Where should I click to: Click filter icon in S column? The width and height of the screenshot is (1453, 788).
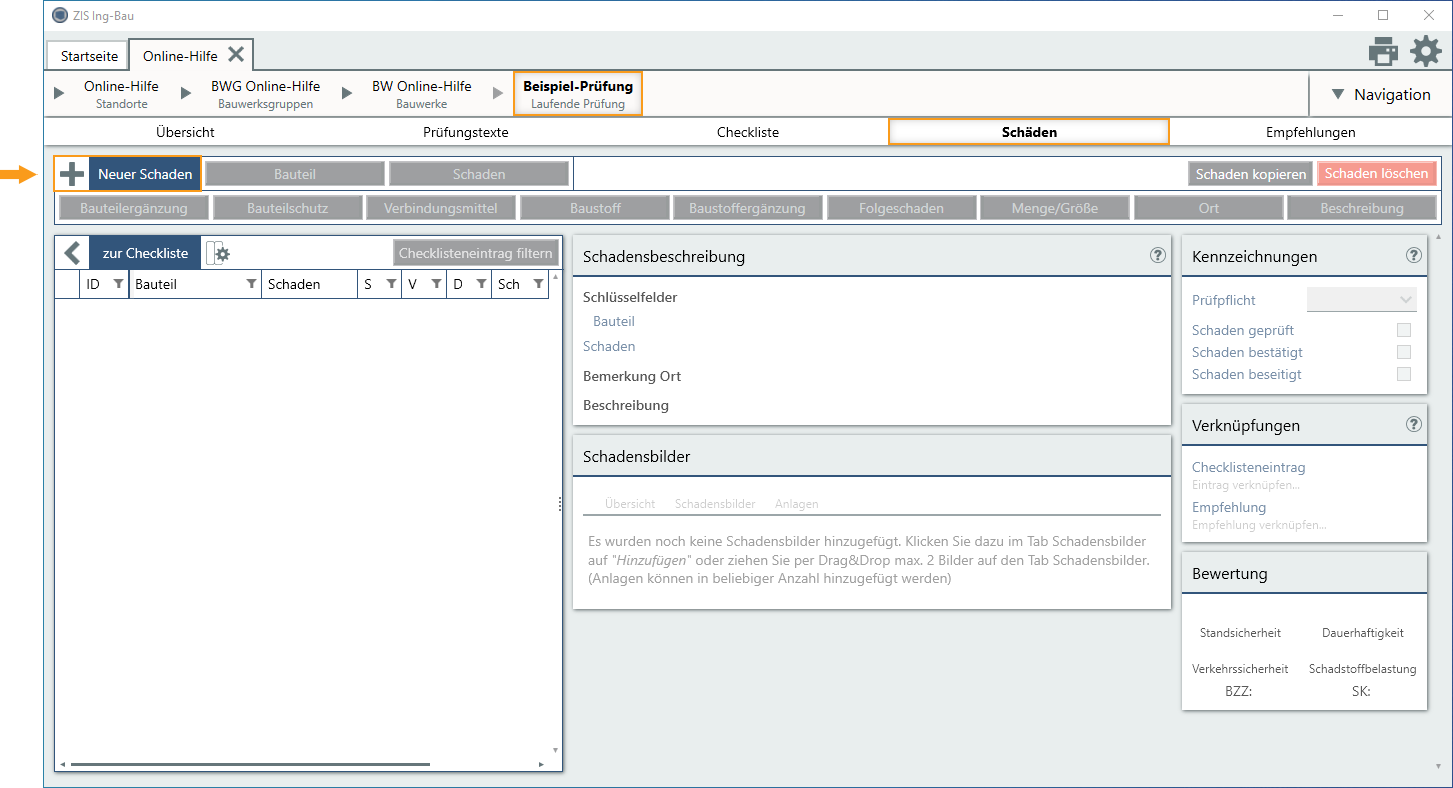(391, 284)
